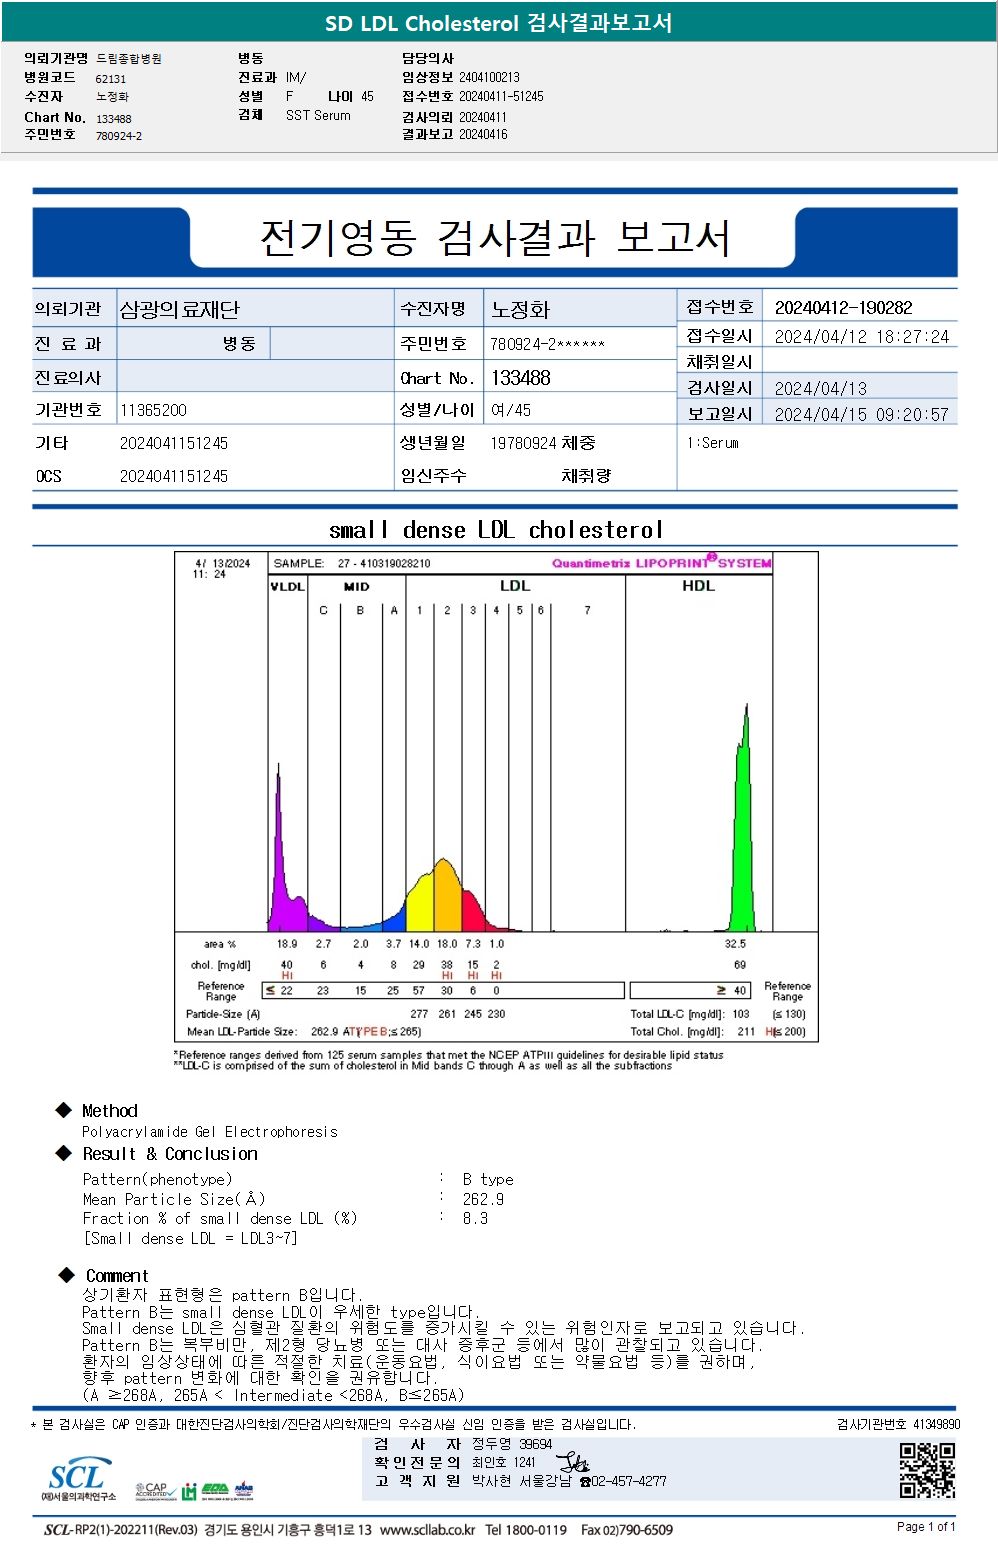
Task: Click the diamond bullet beside Result & Conclusion
Action: pyautogui.click(x=64, y=1153)
